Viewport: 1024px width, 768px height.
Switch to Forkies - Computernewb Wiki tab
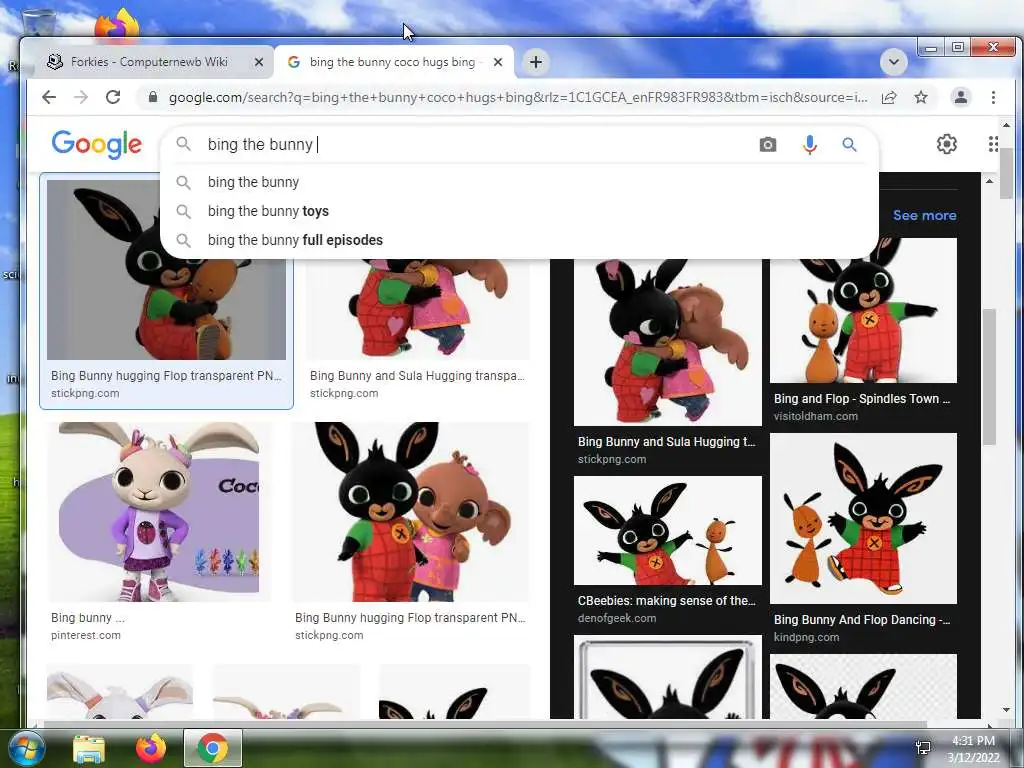pos(150,62)
